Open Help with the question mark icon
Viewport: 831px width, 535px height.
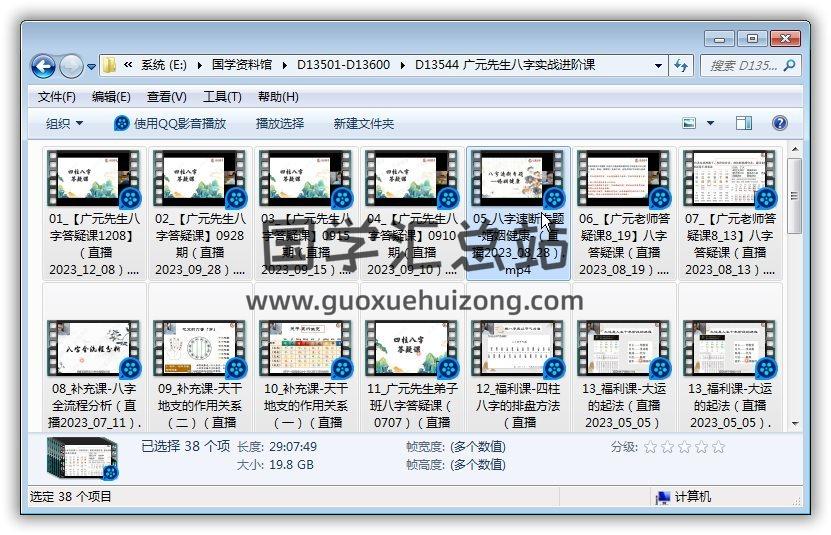pyautogui.click(x=780, y=123)
